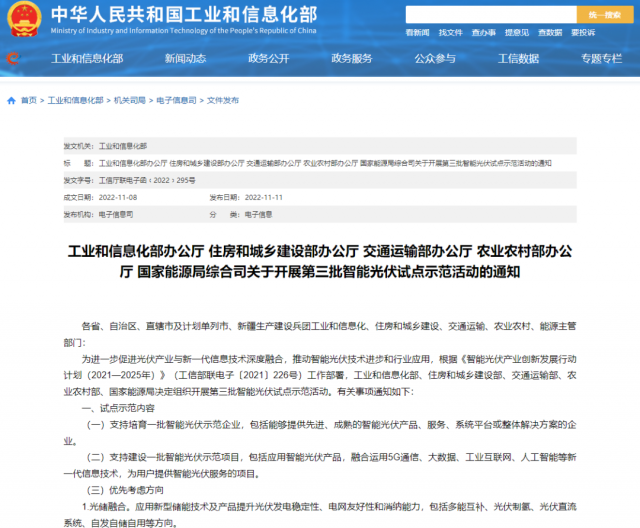Open 专题专栏 in the navigation bar
The width and height of the screenshot is (640, 528).
click(601, 58)
